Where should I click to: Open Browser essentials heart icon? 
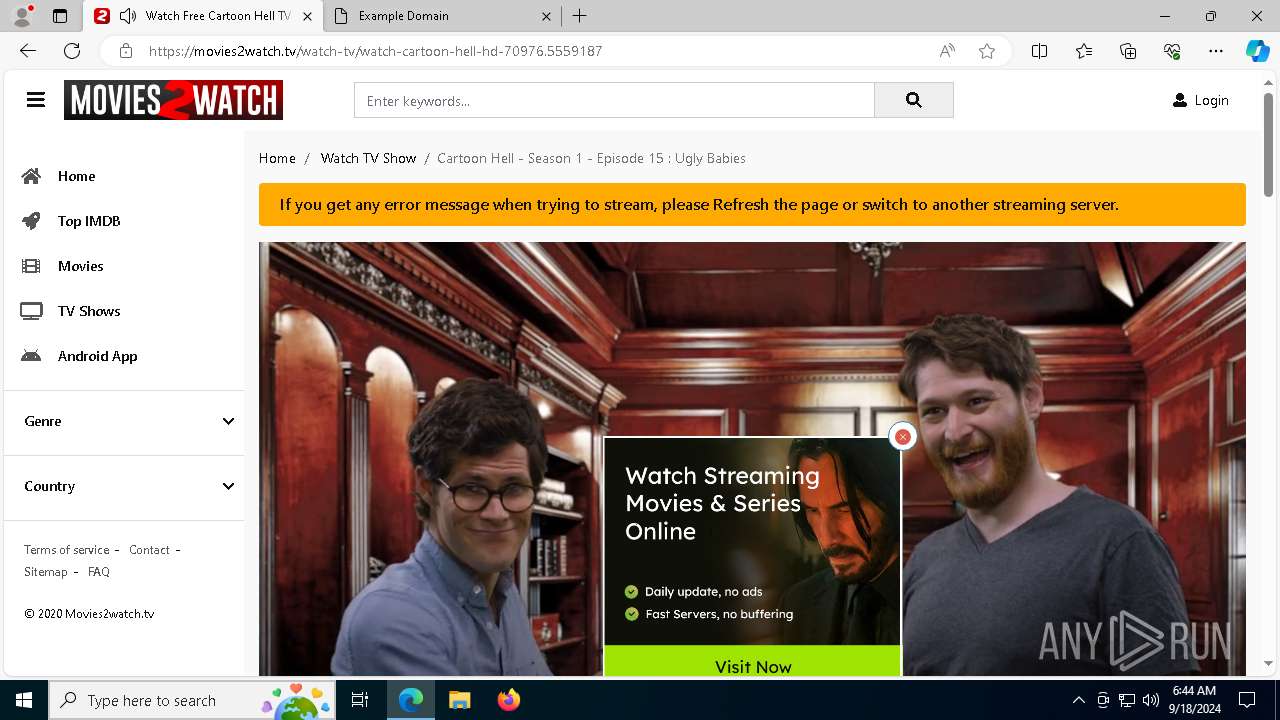click(x=1172, y=51)
